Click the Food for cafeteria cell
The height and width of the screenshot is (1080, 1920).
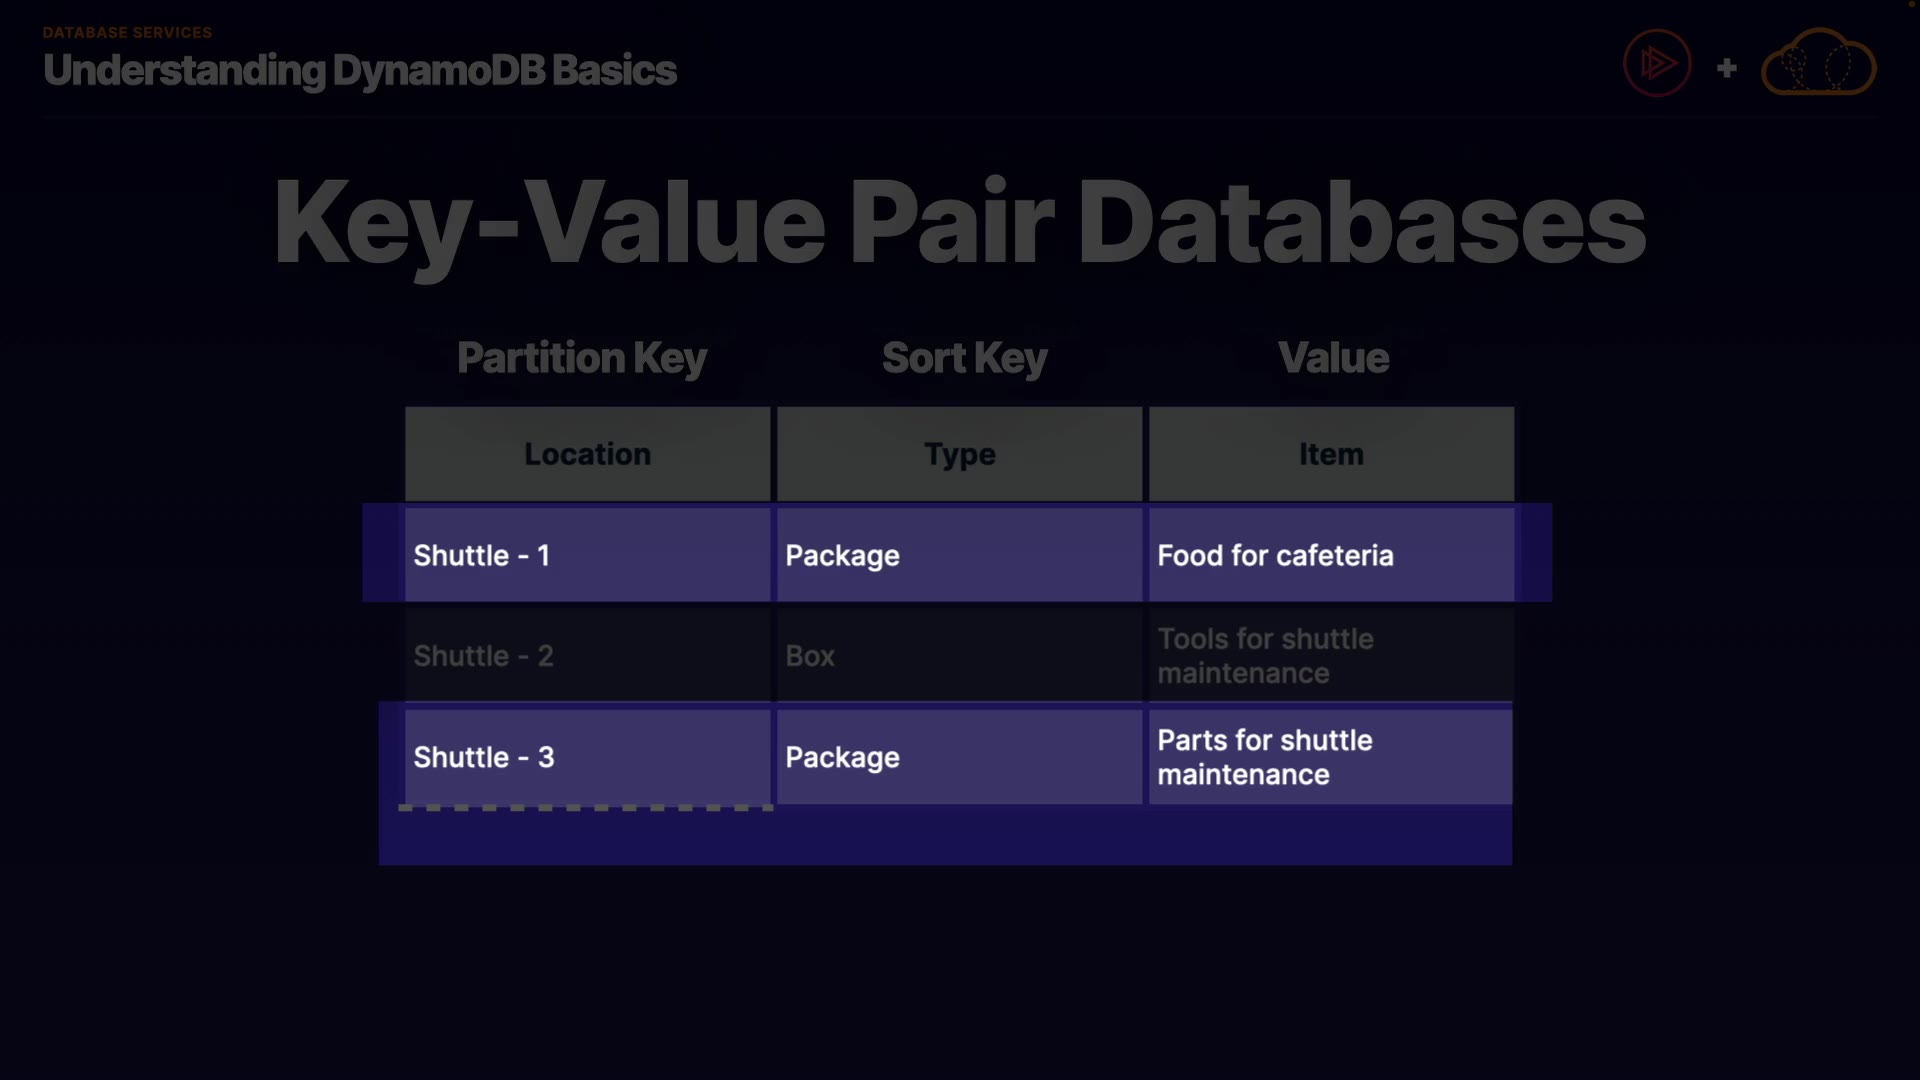[x=1331, y=555]
